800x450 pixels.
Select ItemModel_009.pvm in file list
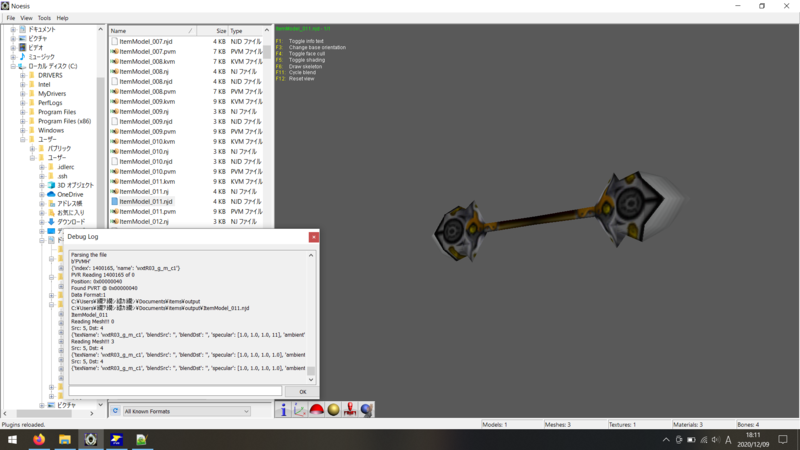tap(147, 132)
